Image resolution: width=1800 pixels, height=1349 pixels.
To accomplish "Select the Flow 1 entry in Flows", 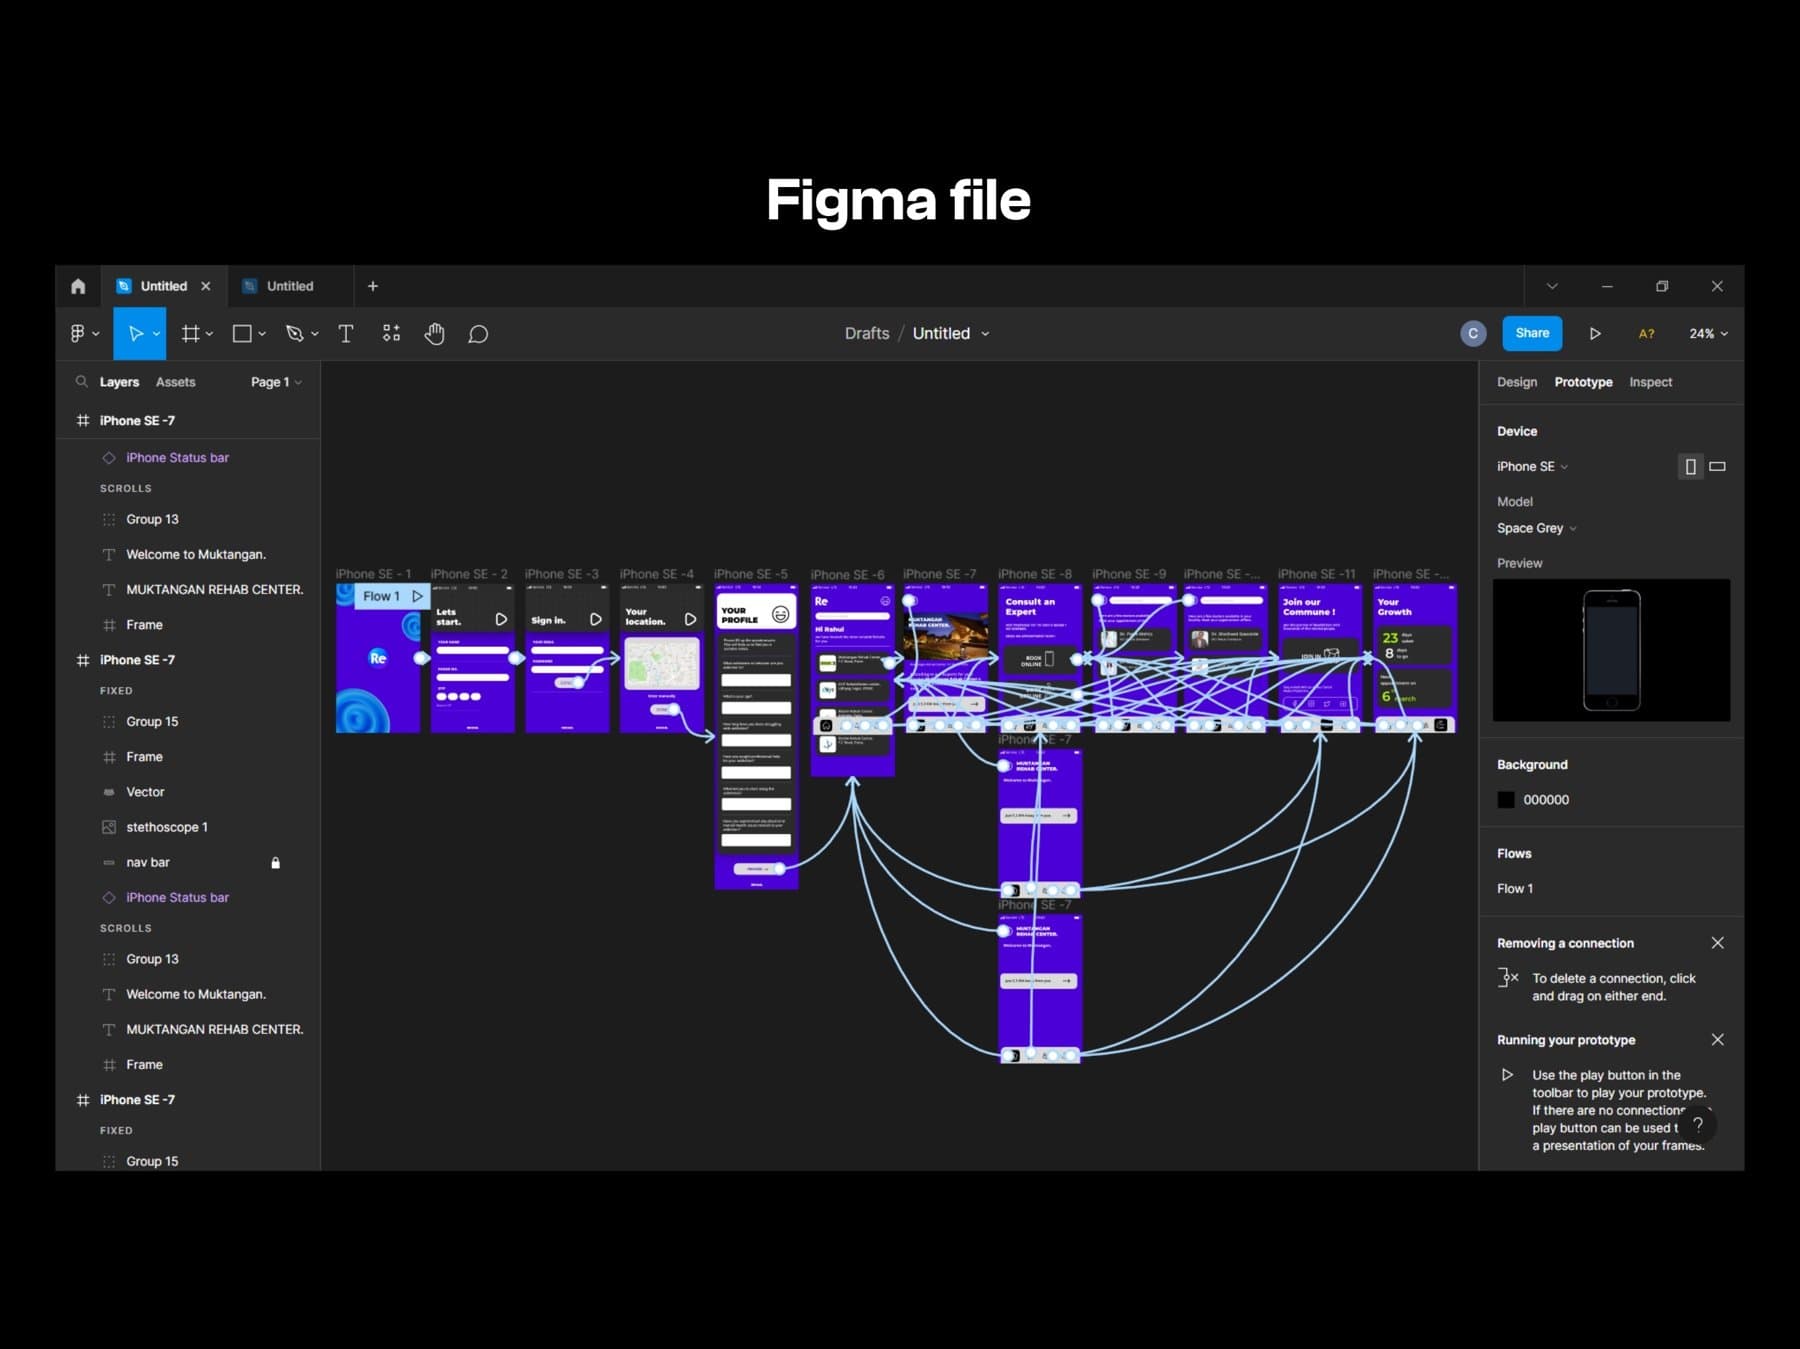I will tap(1515, 889).
